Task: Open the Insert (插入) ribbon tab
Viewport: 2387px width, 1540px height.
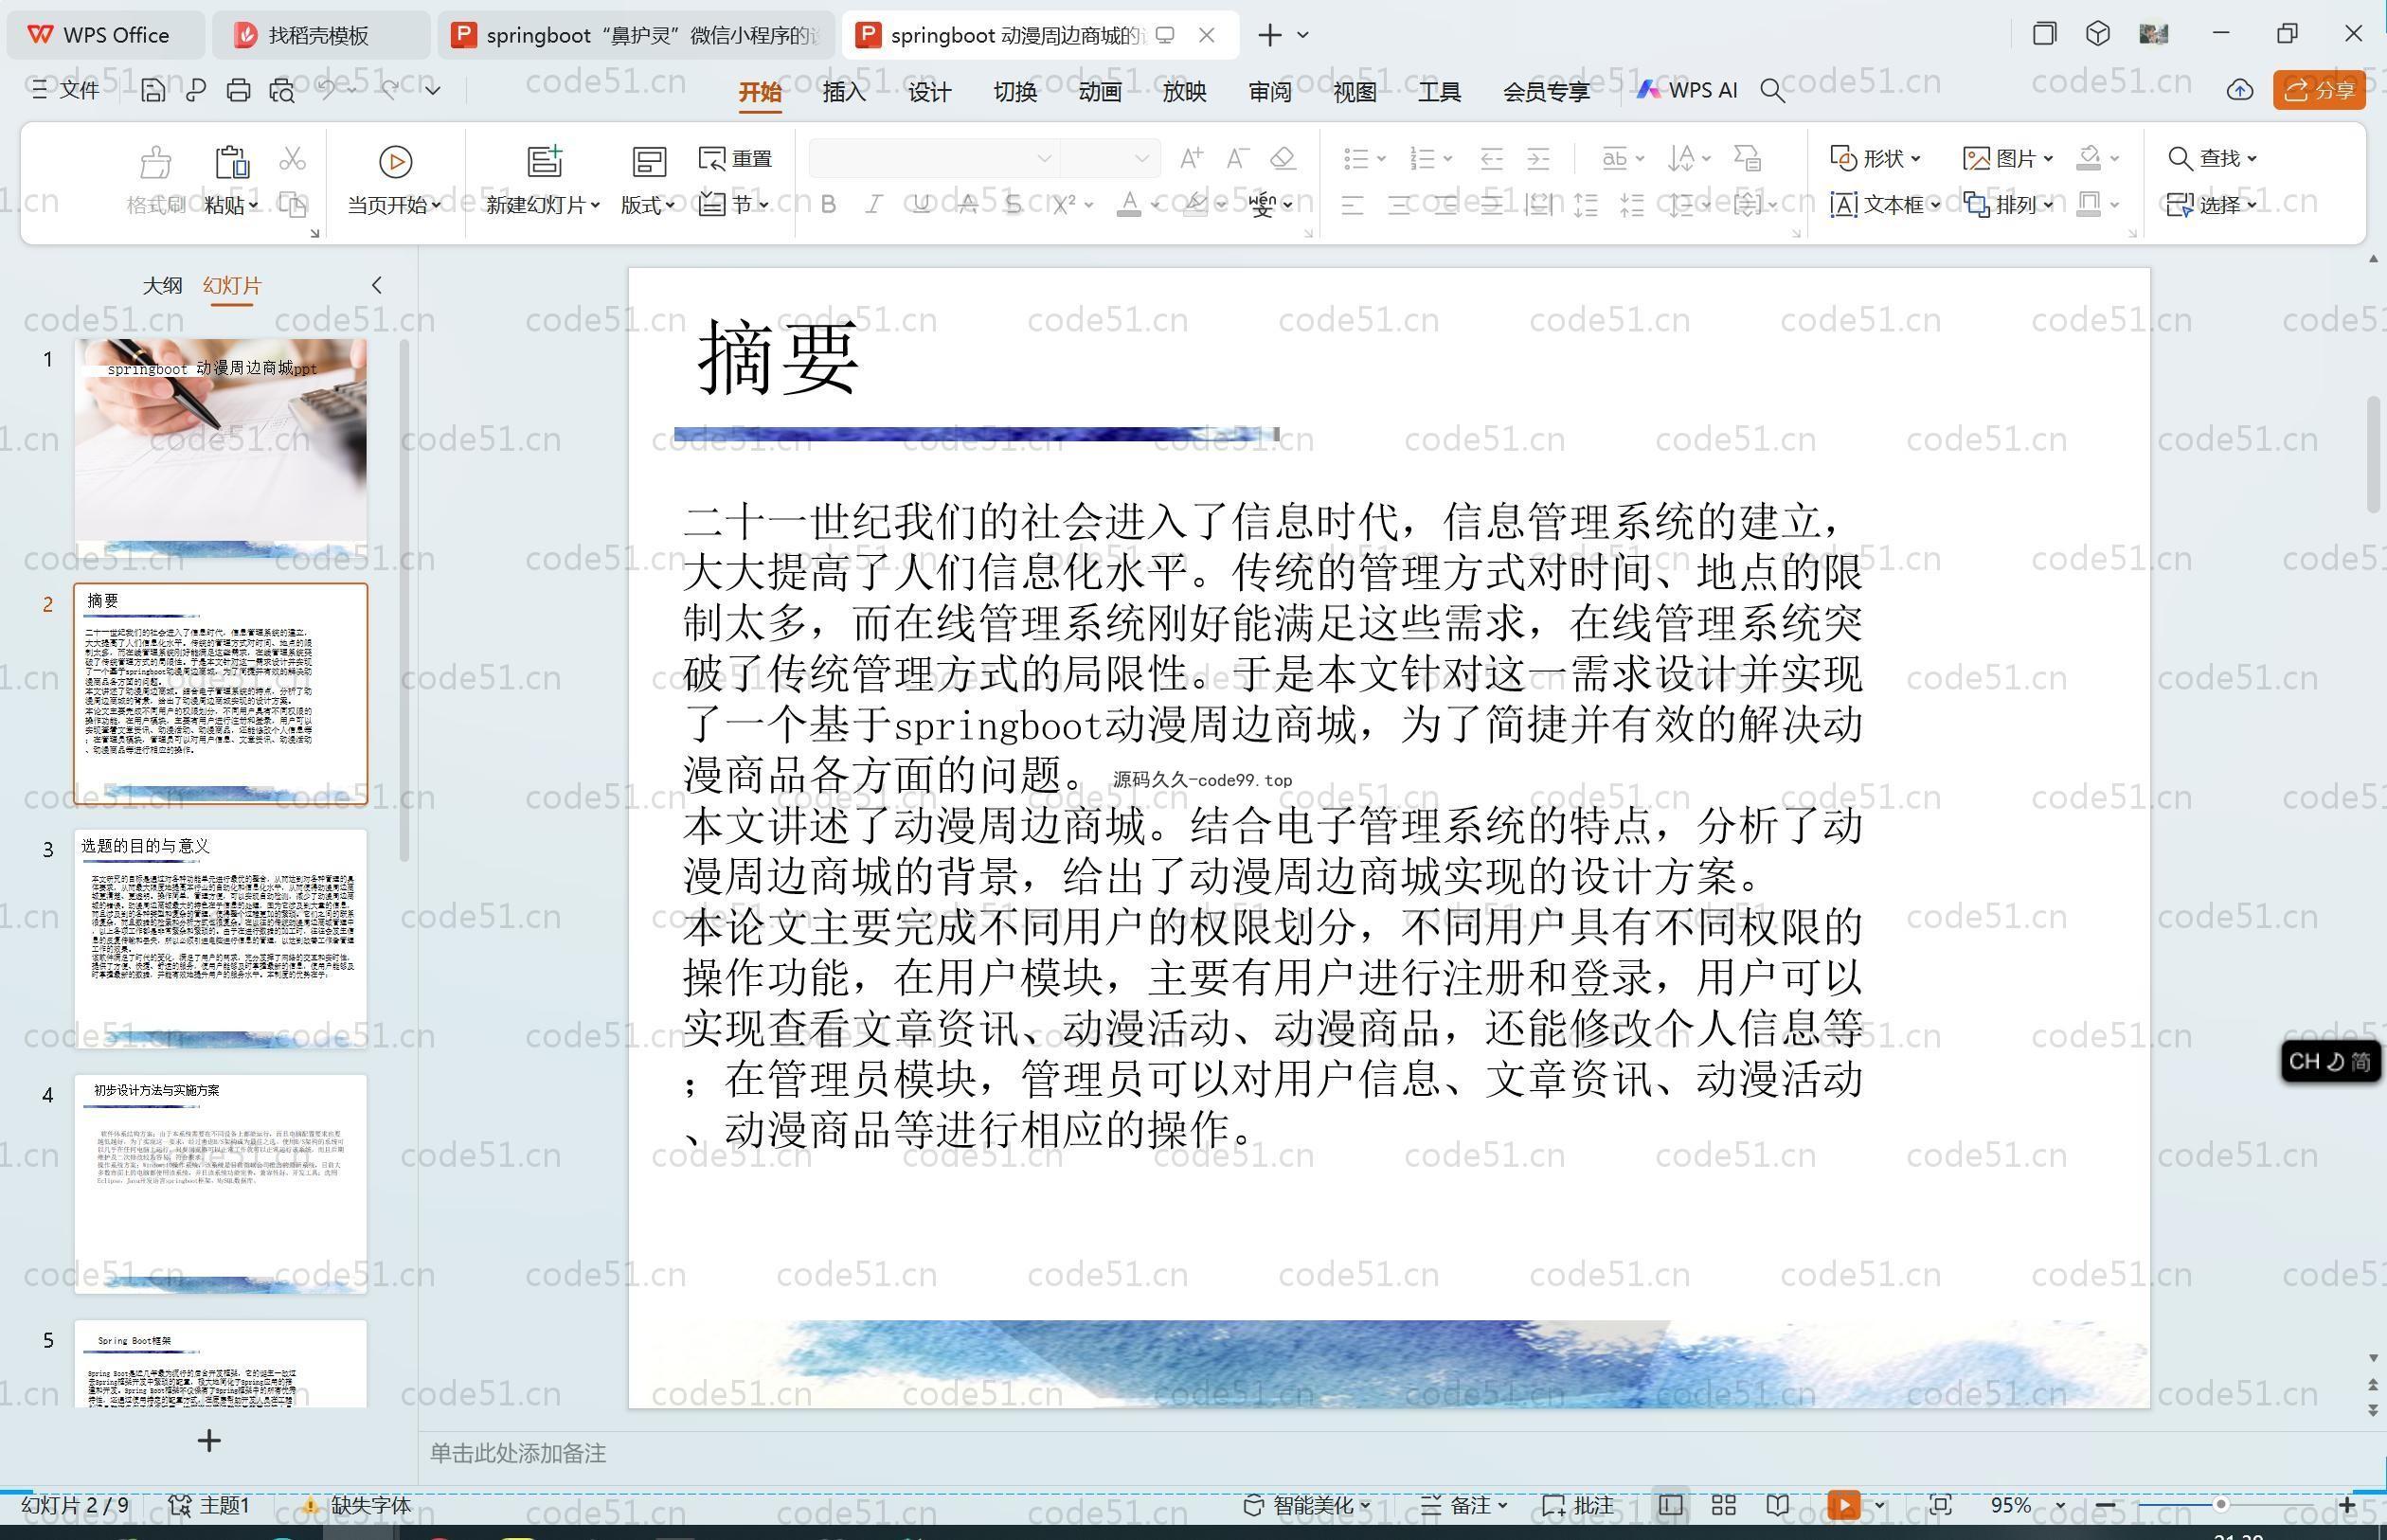Action: pos(844,92)
